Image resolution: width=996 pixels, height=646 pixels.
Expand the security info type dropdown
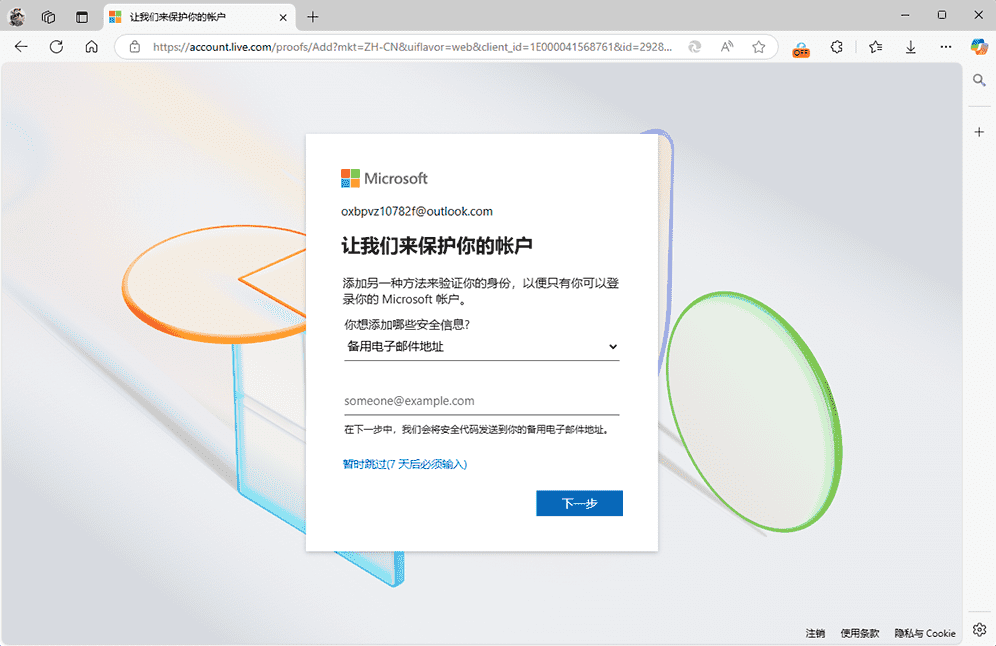pos(481,347)
